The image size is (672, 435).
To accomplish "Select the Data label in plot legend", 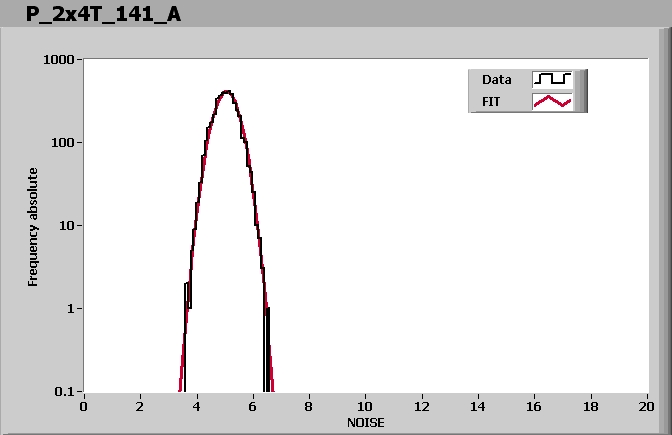I will [497, 79].
